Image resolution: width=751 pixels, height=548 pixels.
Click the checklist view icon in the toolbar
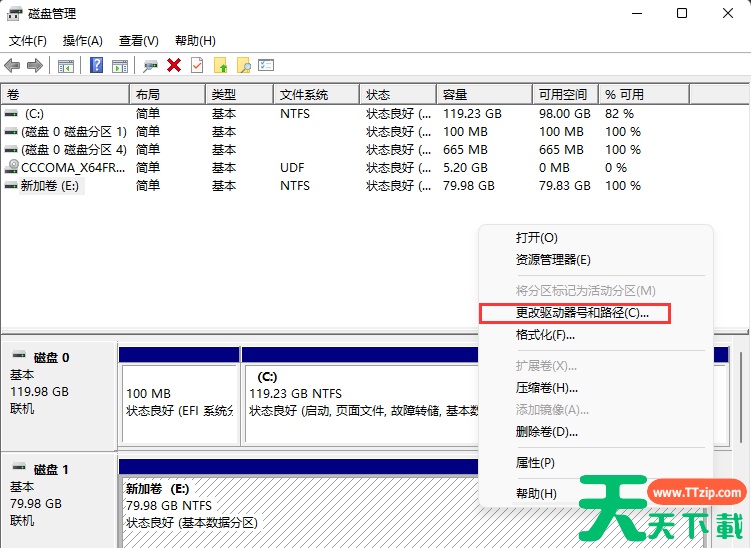coord(266,65)
